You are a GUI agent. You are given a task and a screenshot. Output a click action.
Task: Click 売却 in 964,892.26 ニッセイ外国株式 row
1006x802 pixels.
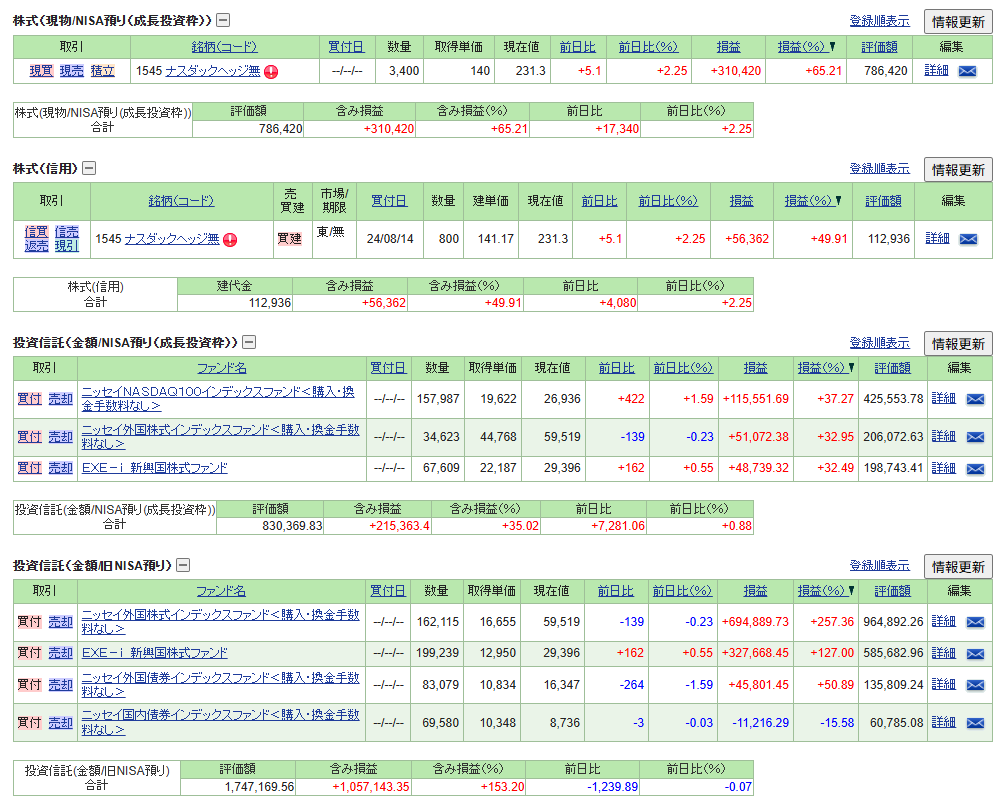tap(61, 622)
